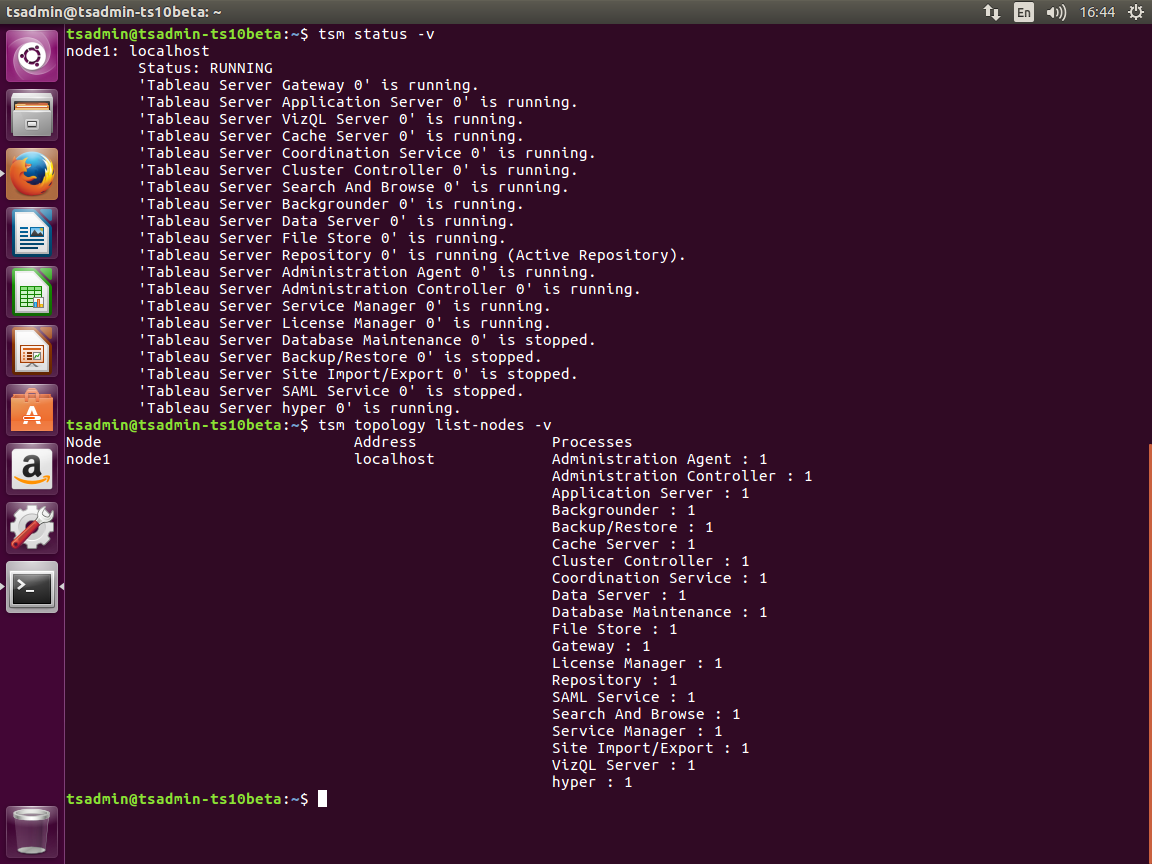Open the Ubuntu Dash search launcher
The height and width of the screenshot is (864, 1152).
click(32, 56)
